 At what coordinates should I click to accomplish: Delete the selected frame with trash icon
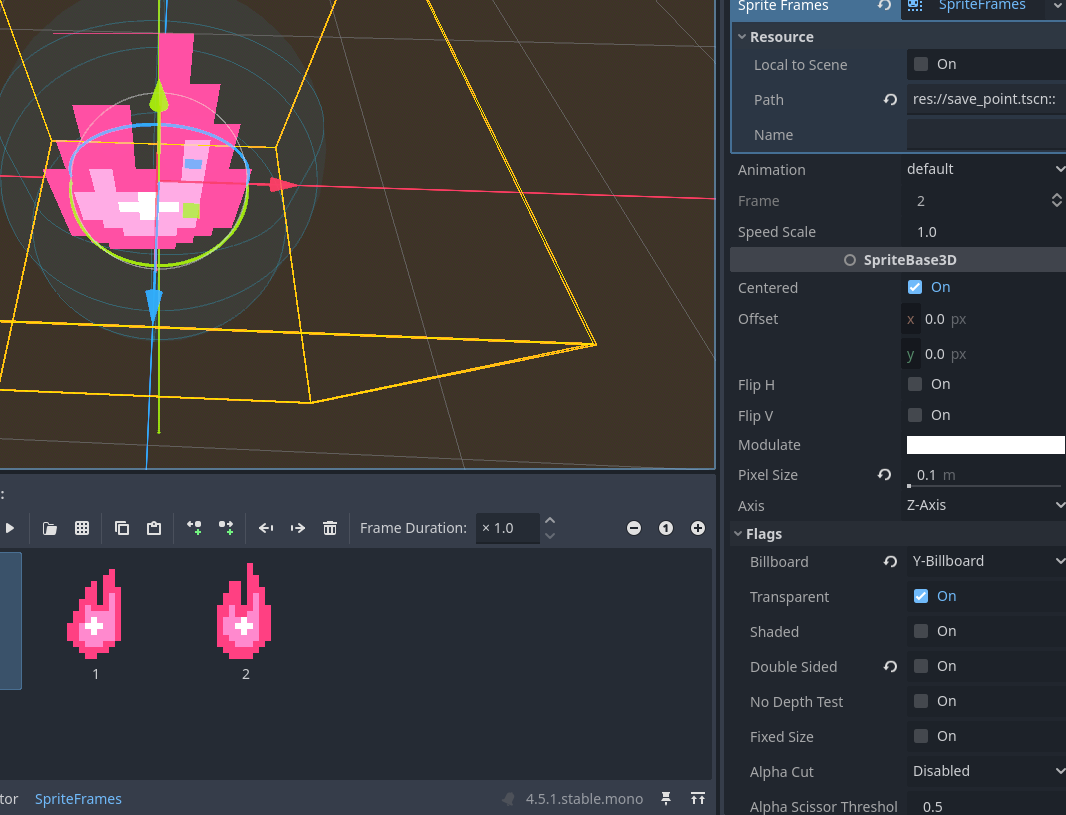point(330,528)
